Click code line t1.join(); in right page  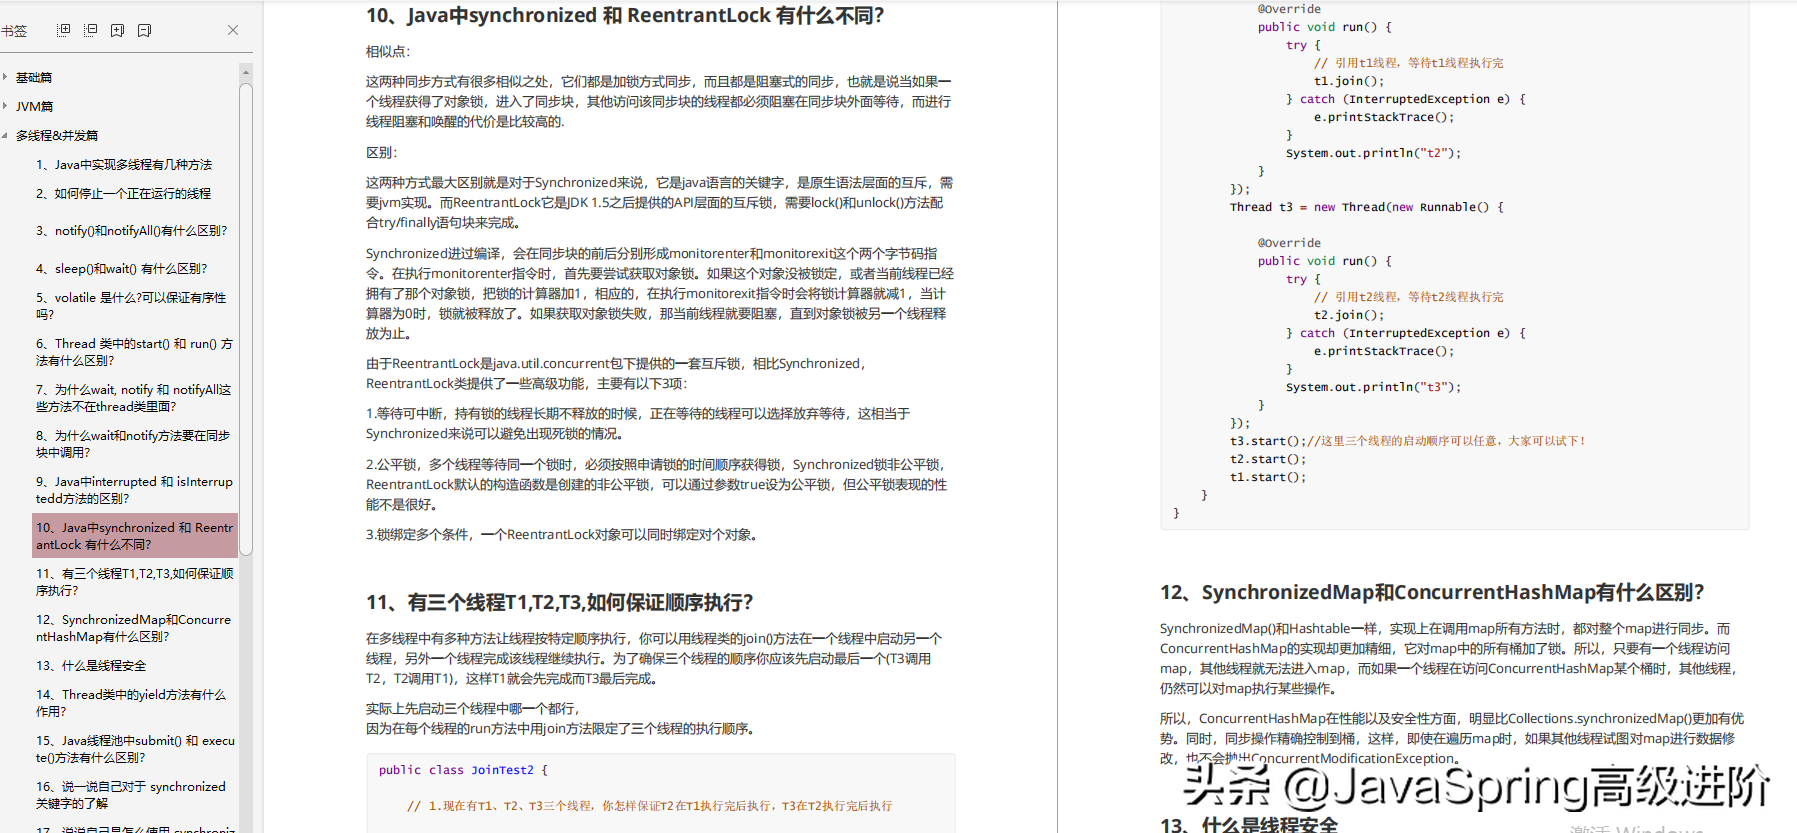[x=1349, y=81]
